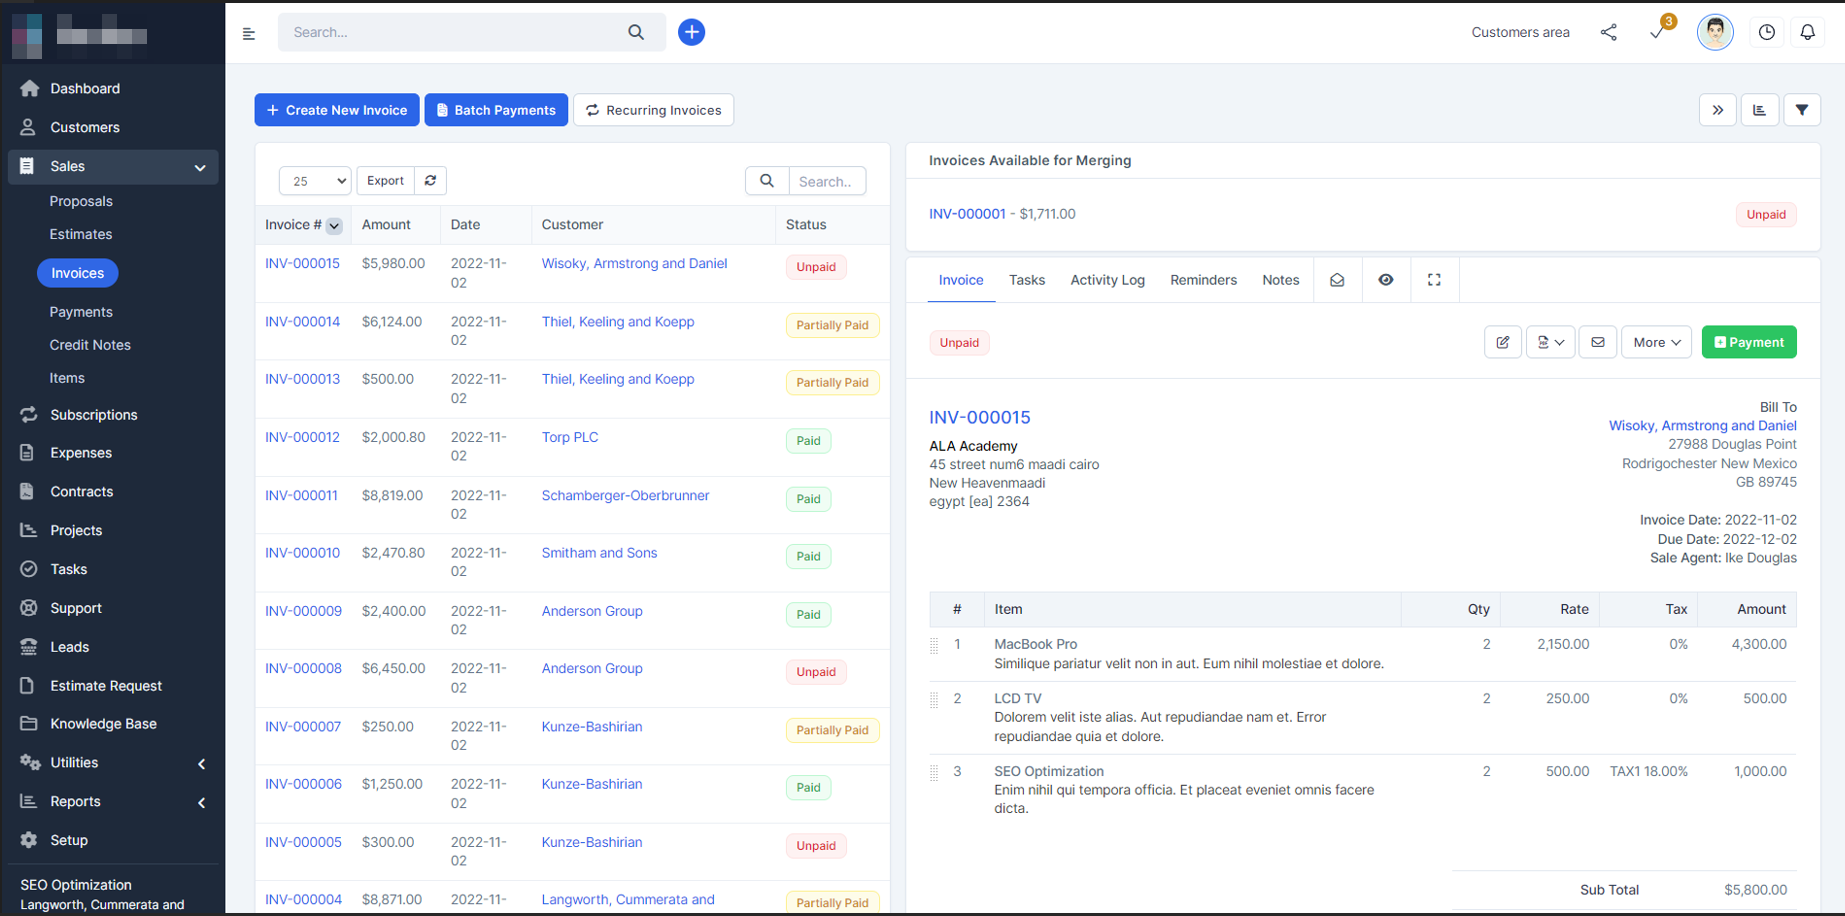Open the filter funnel icon
Viewport: 1845px width, 916px height.
pos(1801,110)
